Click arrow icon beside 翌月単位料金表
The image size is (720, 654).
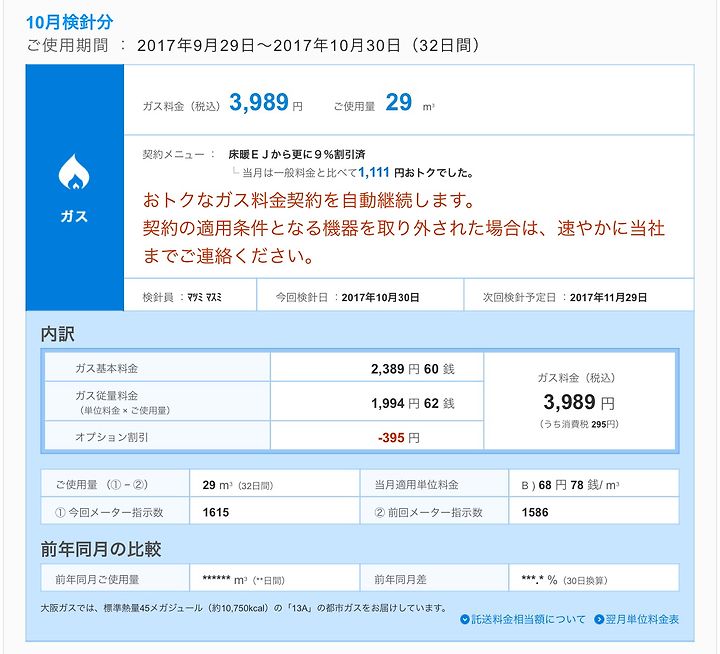(599, 619)
